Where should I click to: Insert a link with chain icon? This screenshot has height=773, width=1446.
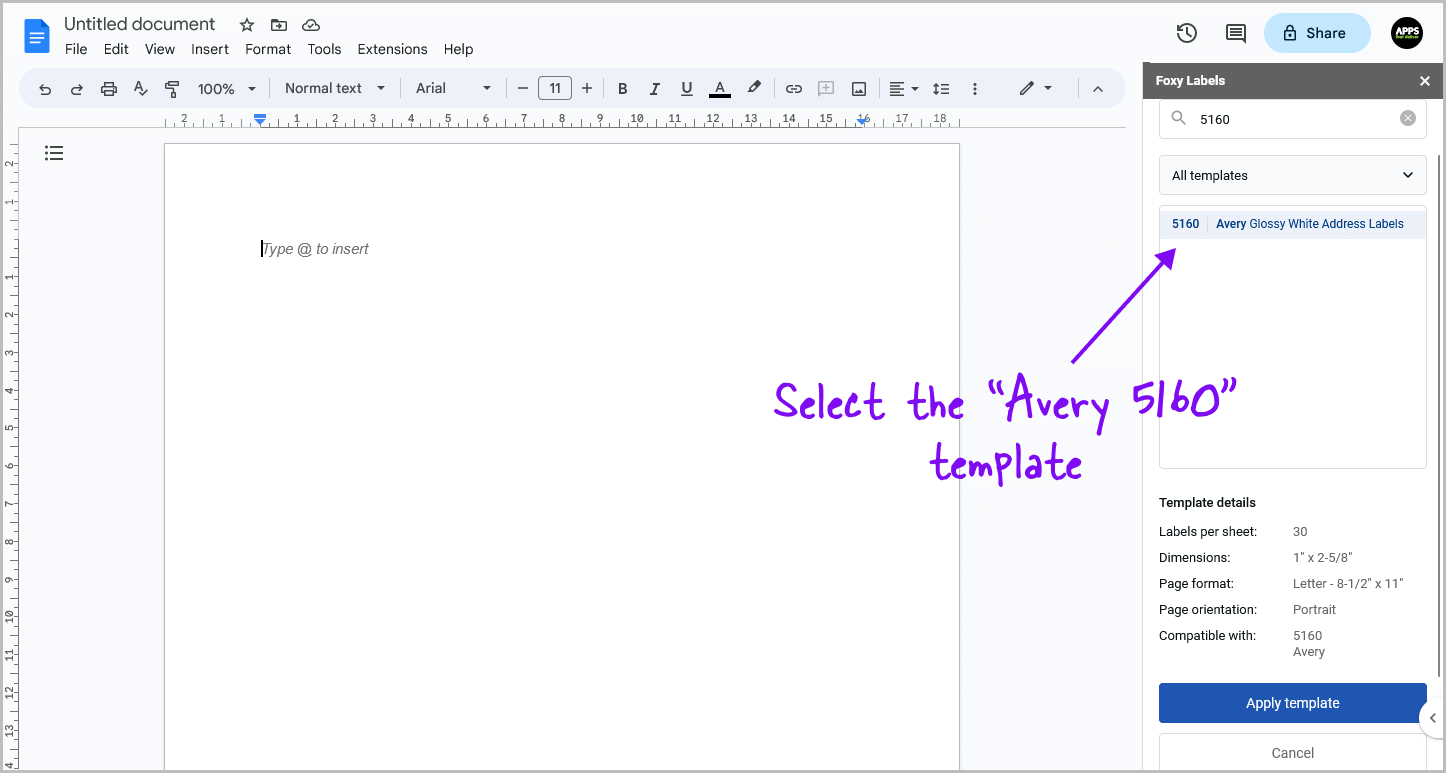click(x=794, y=89)
